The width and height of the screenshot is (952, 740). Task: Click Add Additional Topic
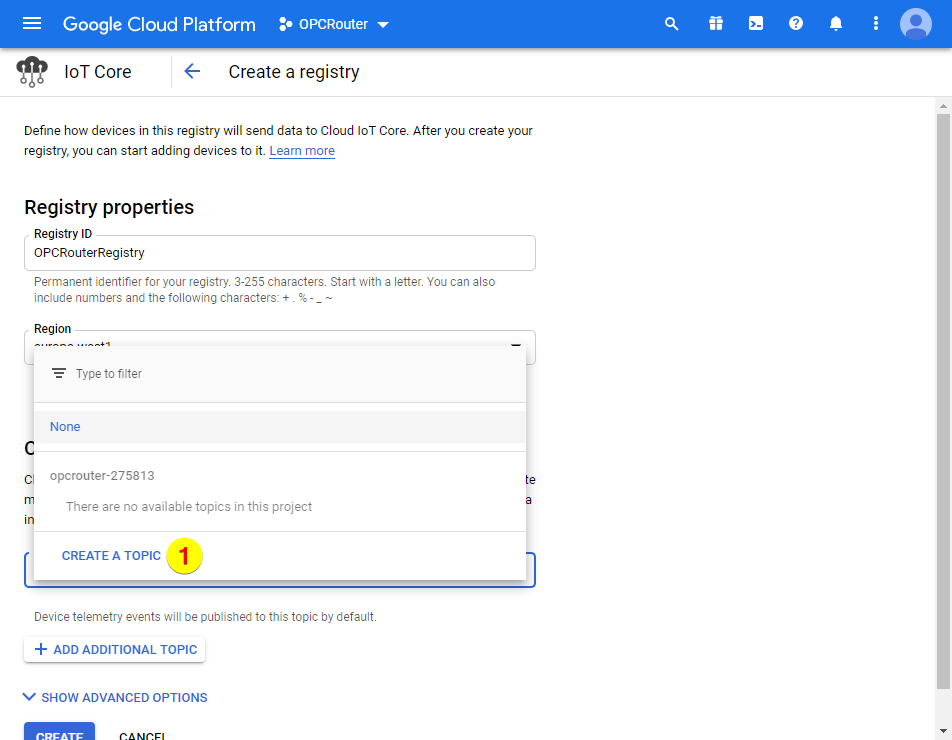pyautogui.click(x=114, y=649)
